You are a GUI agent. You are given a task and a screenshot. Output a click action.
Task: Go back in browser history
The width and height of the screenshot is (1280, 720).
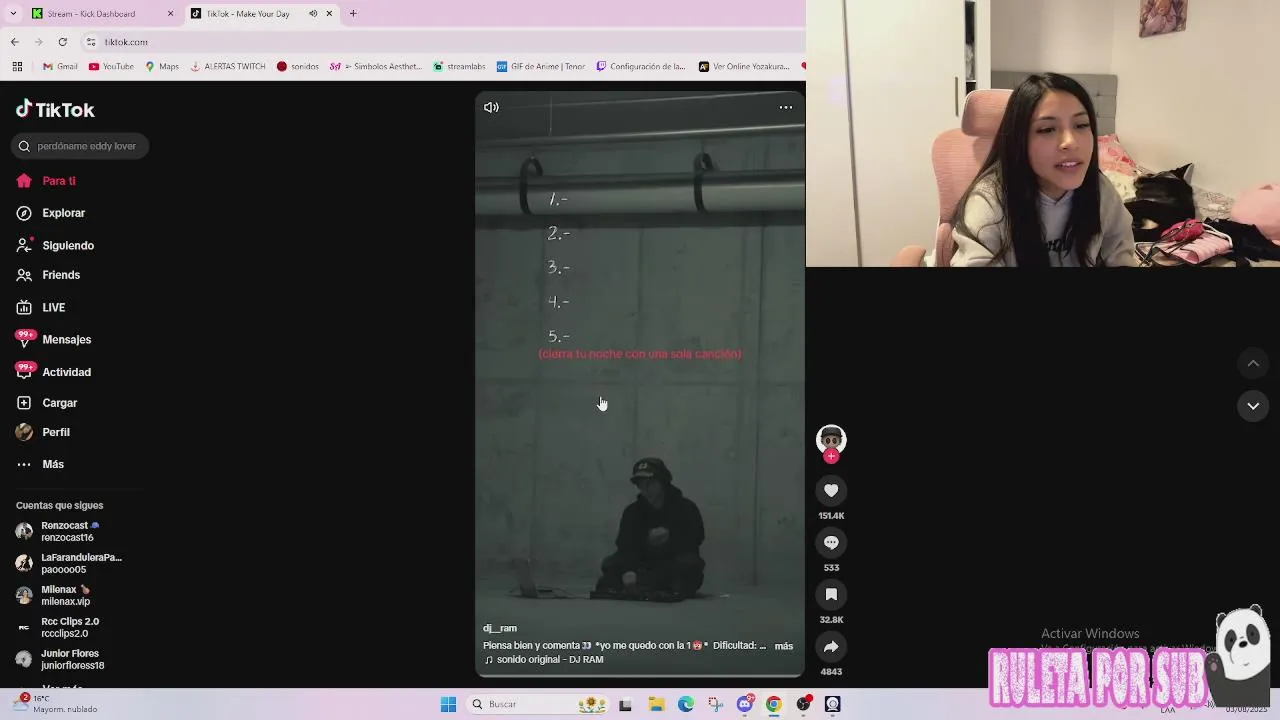[x=15, y=42]
